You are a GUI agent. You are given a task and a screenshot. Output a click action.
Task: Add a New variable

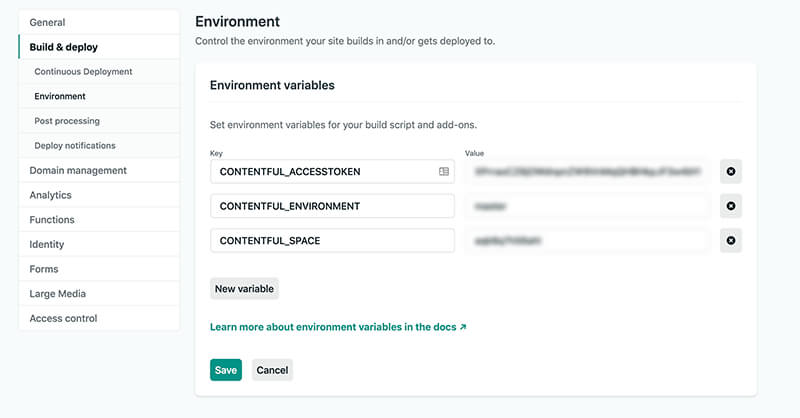(x=244, y=289)
